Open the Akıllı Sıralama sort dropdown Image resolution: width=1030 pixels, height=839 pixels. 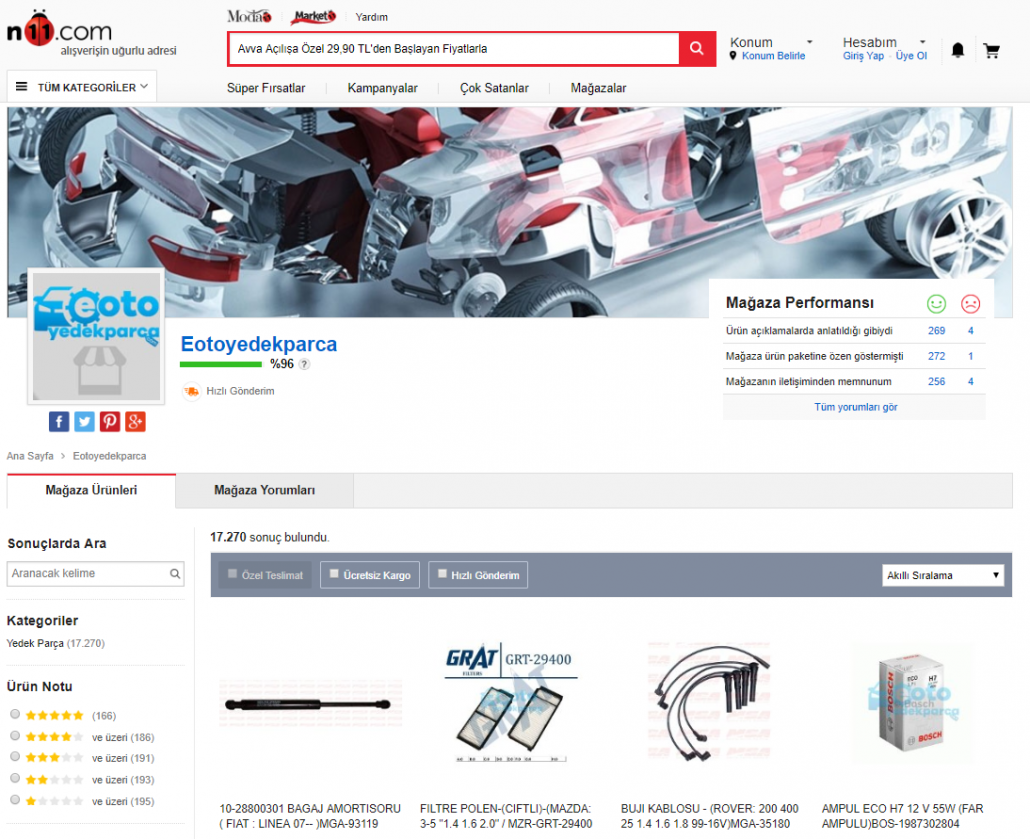pyautogui.click(x=943, y=575)
